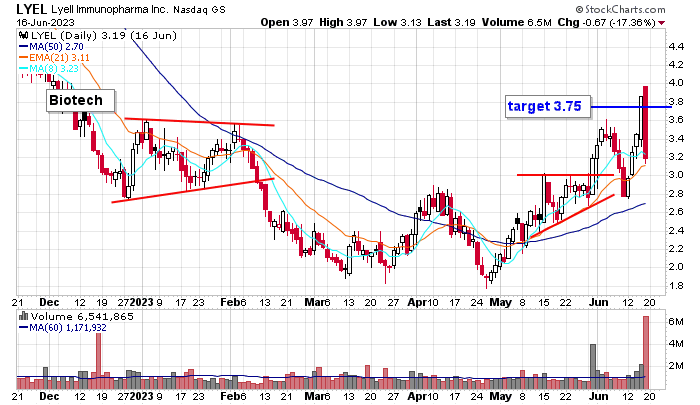
Task: Click the MA(60) 1,171,932 legend text
Action: pos(62,328)
